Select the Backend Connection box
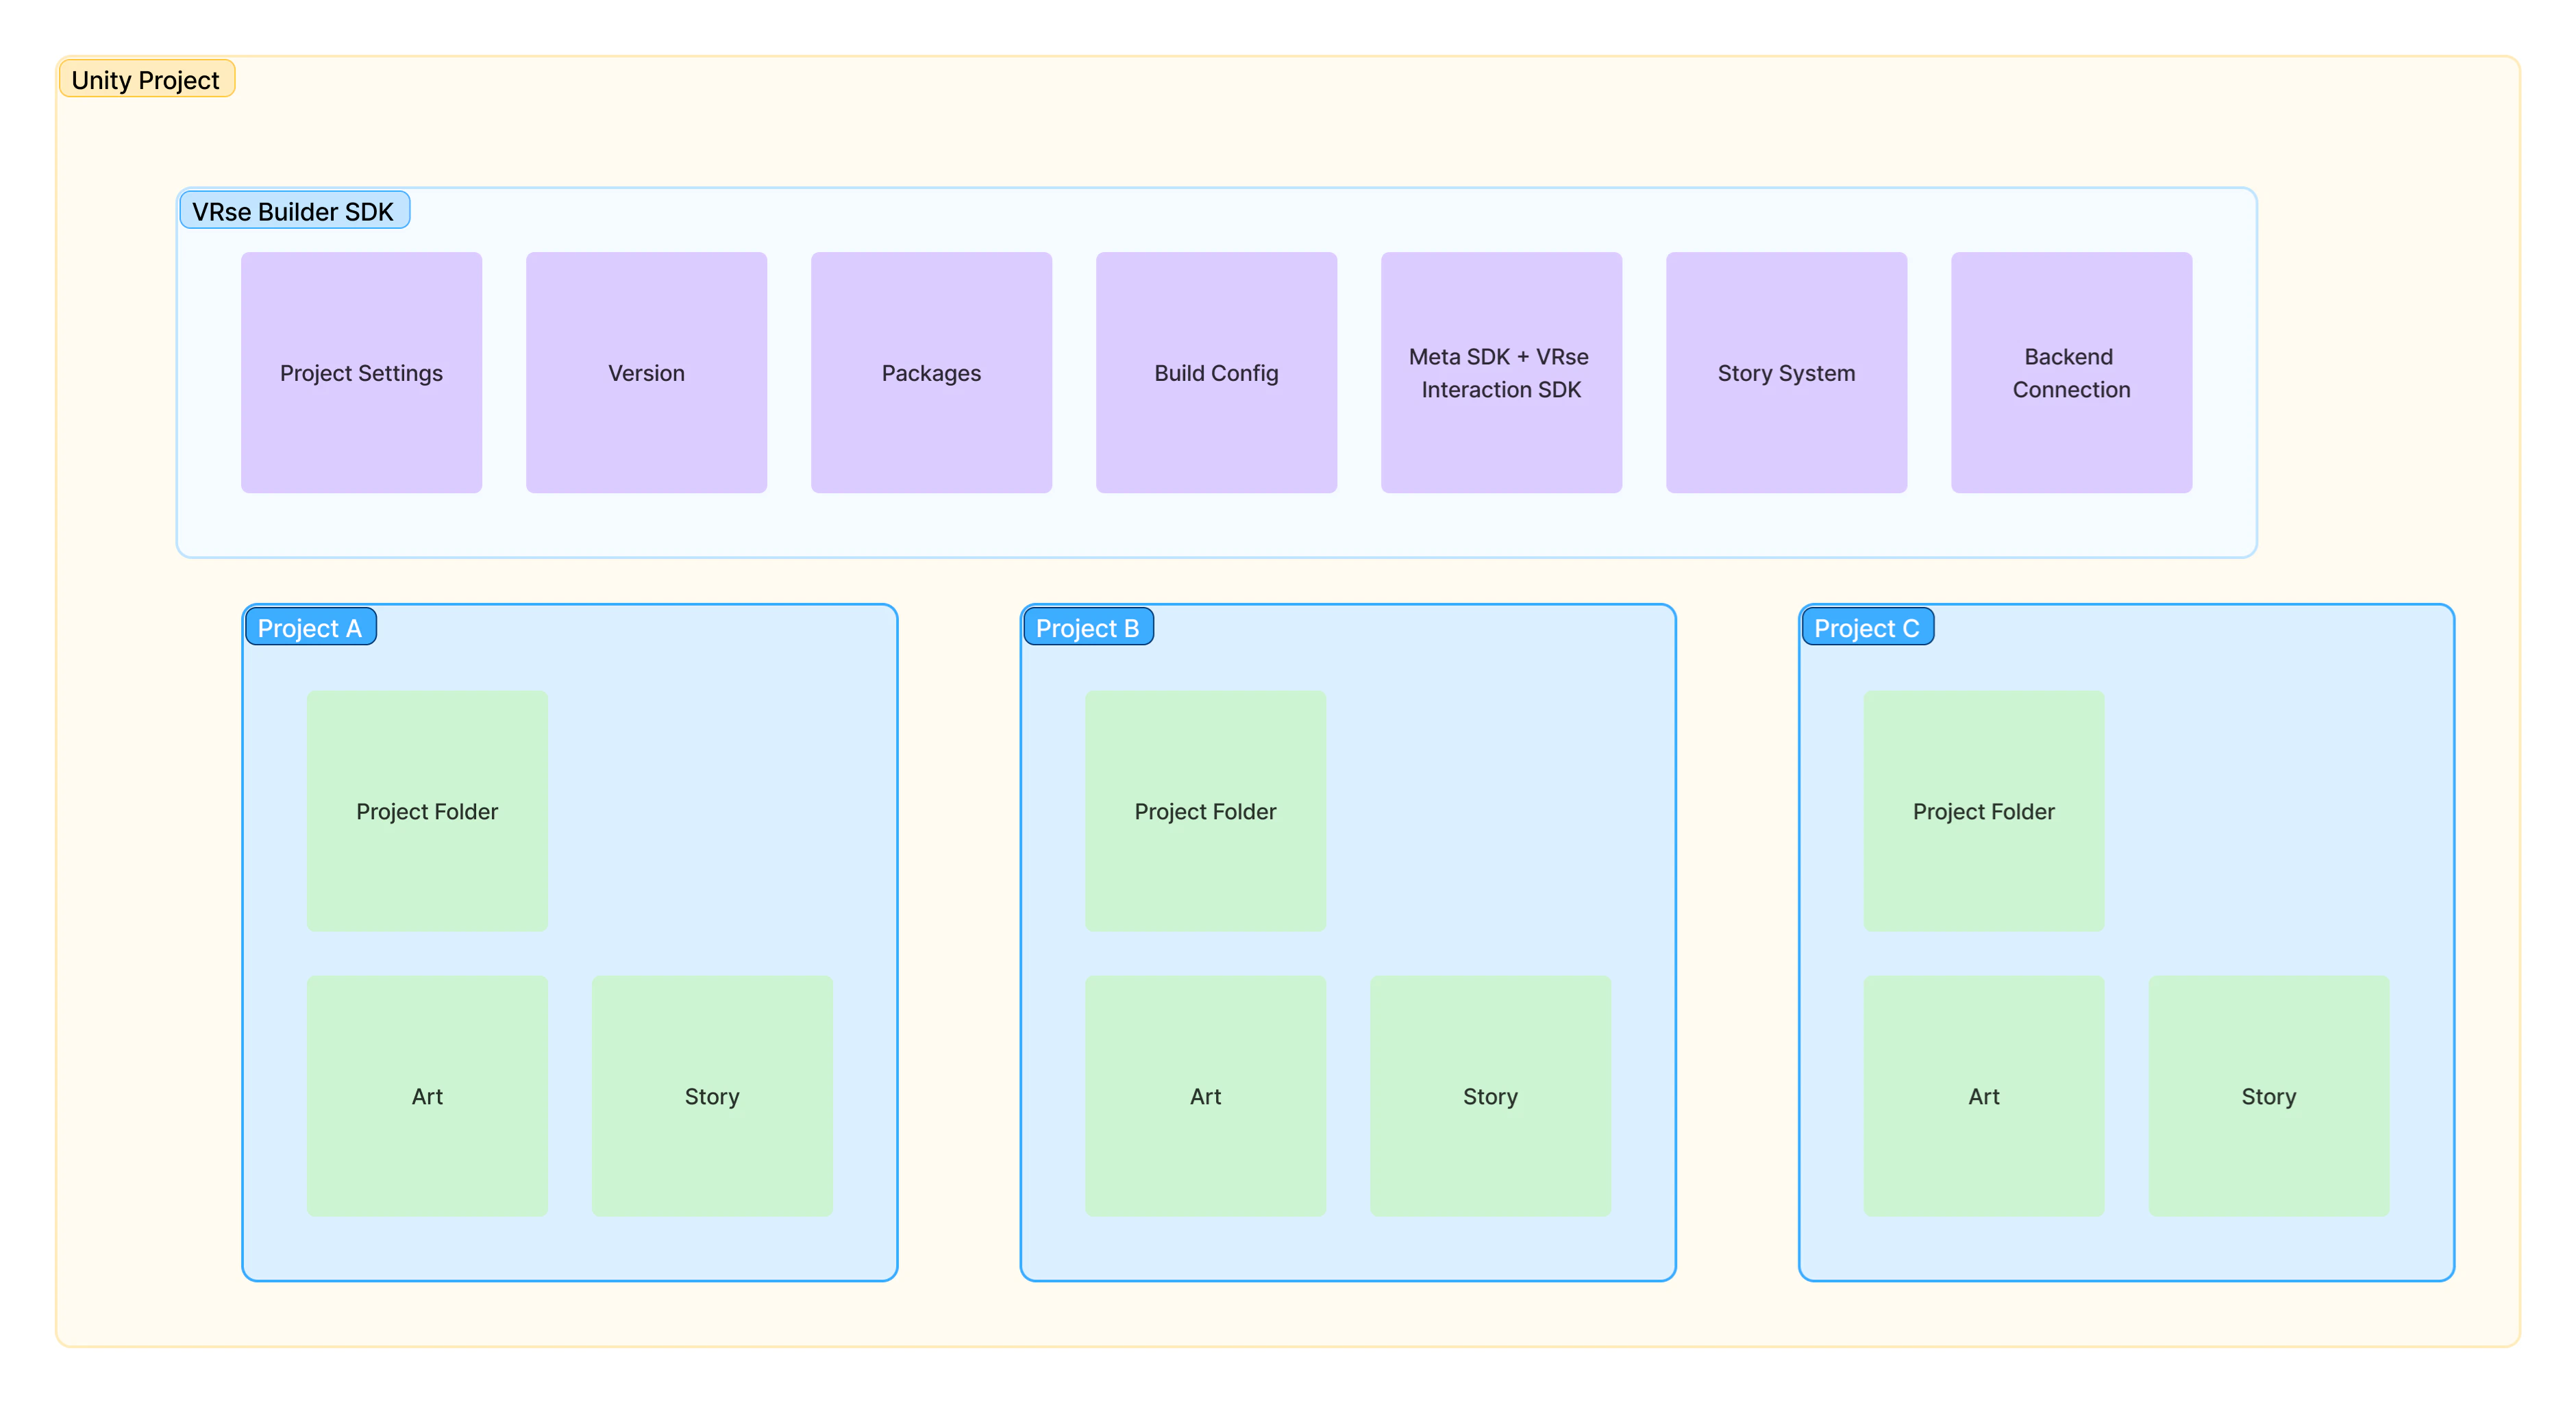This screenshot has height=1403, width=2576. point(2071,372)
